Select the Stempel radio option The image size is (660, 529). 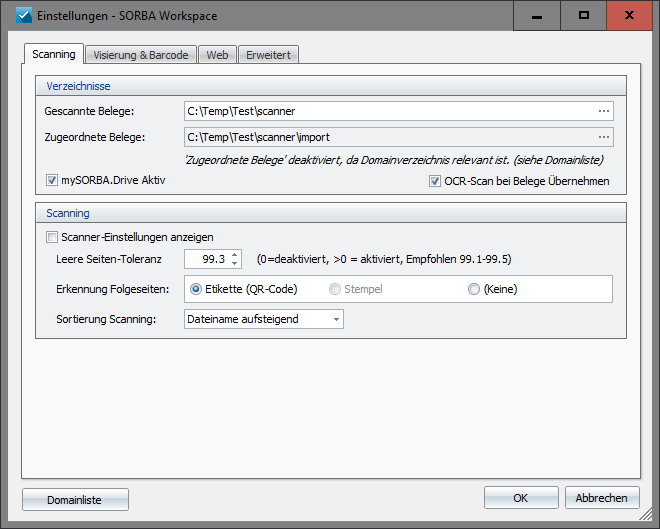pos(335,289)
